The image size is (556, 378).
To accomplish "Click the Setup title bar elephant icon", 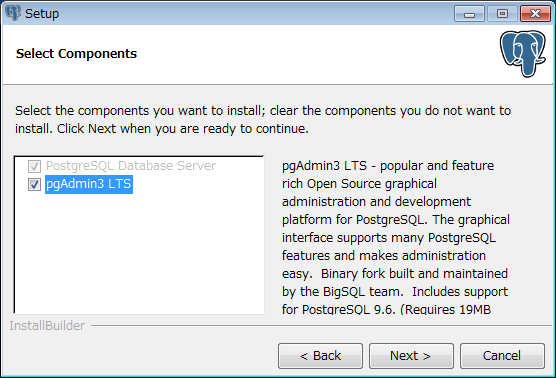I will (x=13, y=13).
